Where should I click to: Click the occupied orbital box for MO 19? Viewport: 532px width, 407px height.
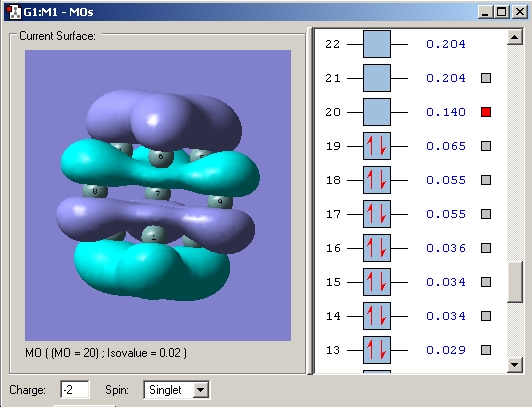coord(377,146)
